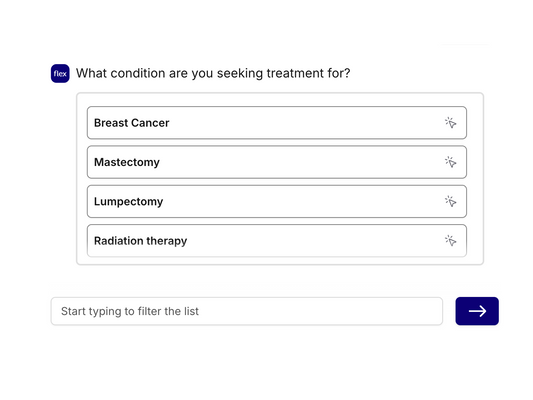The height and width of the screenshot is (400, 533).
Task: Click the placeholder text in filter box
Action: 130,311
